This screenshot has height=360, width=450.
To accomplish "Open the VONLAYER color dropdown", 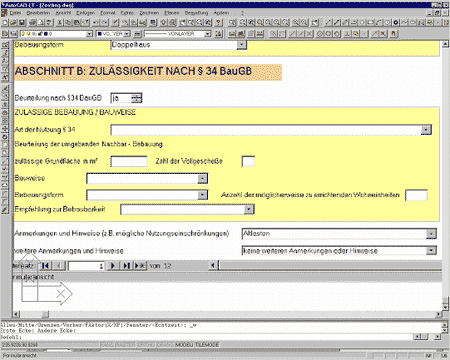I will pos(127,34).
